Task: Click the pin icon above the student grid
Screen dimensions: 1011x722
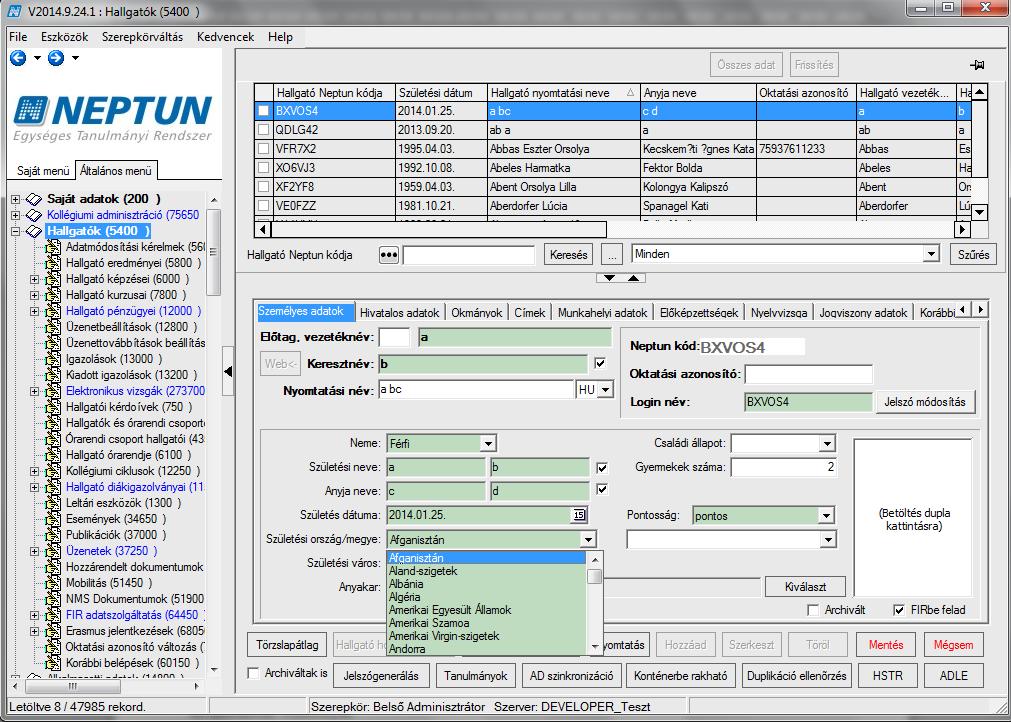Action: (x=977, y=64)
